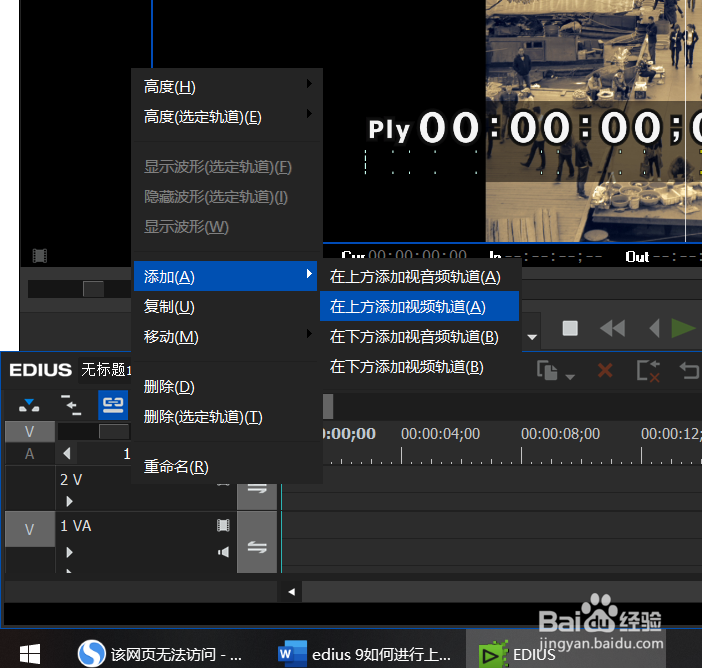The width and height of the screenshot is (702, 668).
Task: Click the paste clip icon in timeline toolbar
Action: pos(547,371)
